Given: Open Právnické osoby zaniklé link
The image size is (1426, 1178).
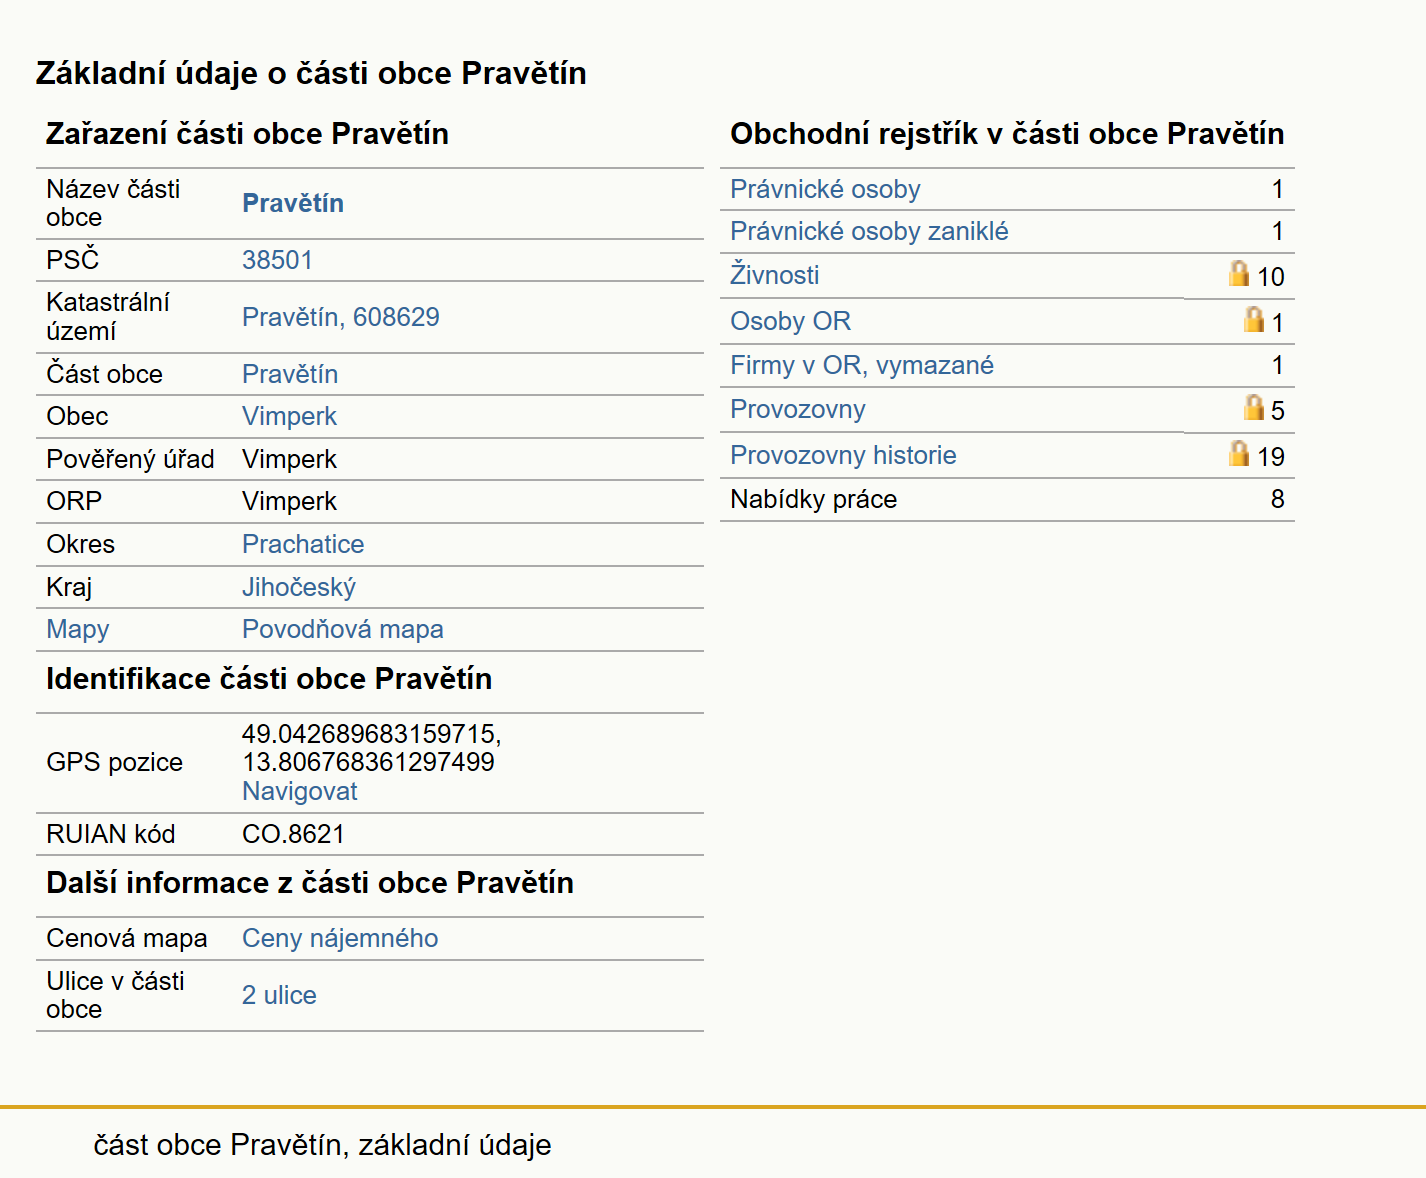Looking at the screenshot, I should [x=869, y=231].
